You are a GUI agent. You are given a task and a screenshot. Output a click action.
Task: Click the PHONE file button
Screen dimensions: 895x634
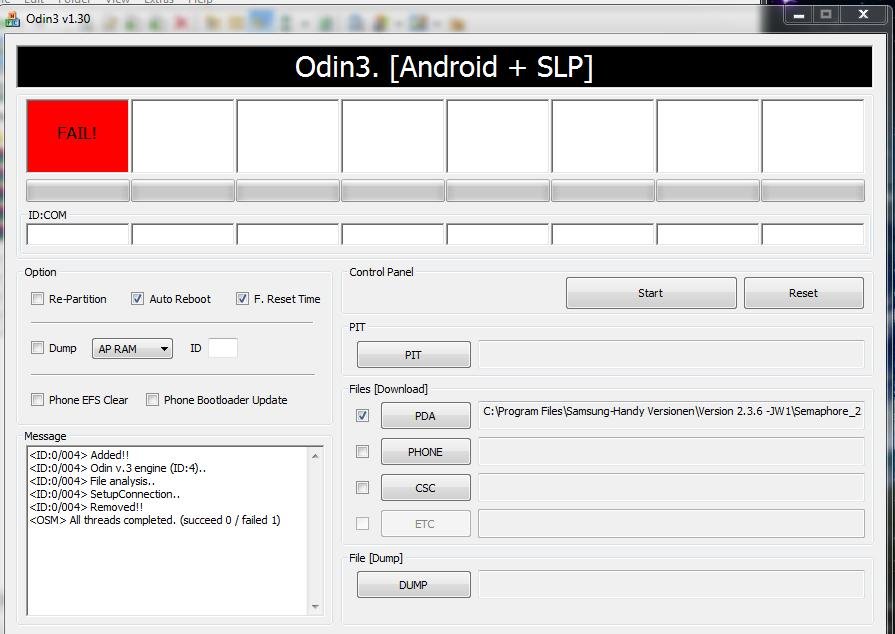(x=426, y=451)
